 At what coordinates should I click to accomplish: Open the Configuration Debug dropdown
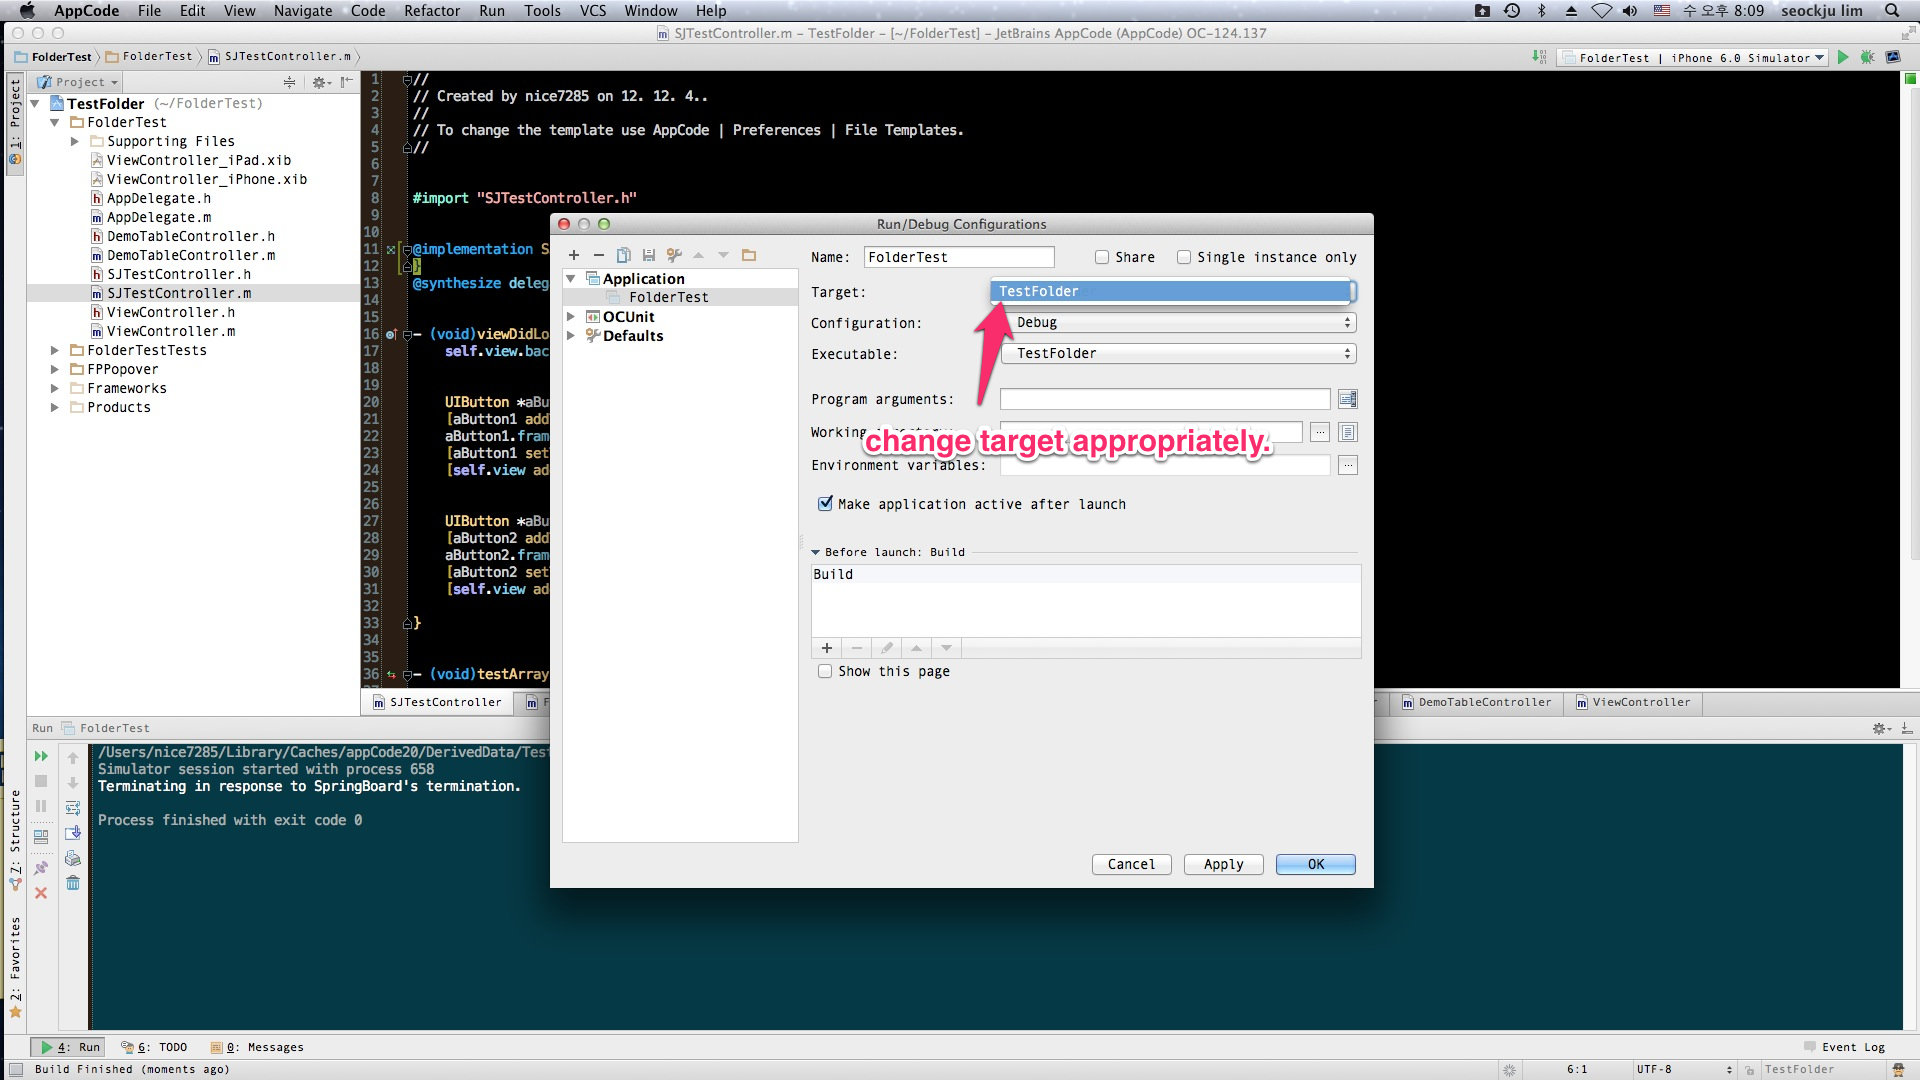[x=1179, y=322]
